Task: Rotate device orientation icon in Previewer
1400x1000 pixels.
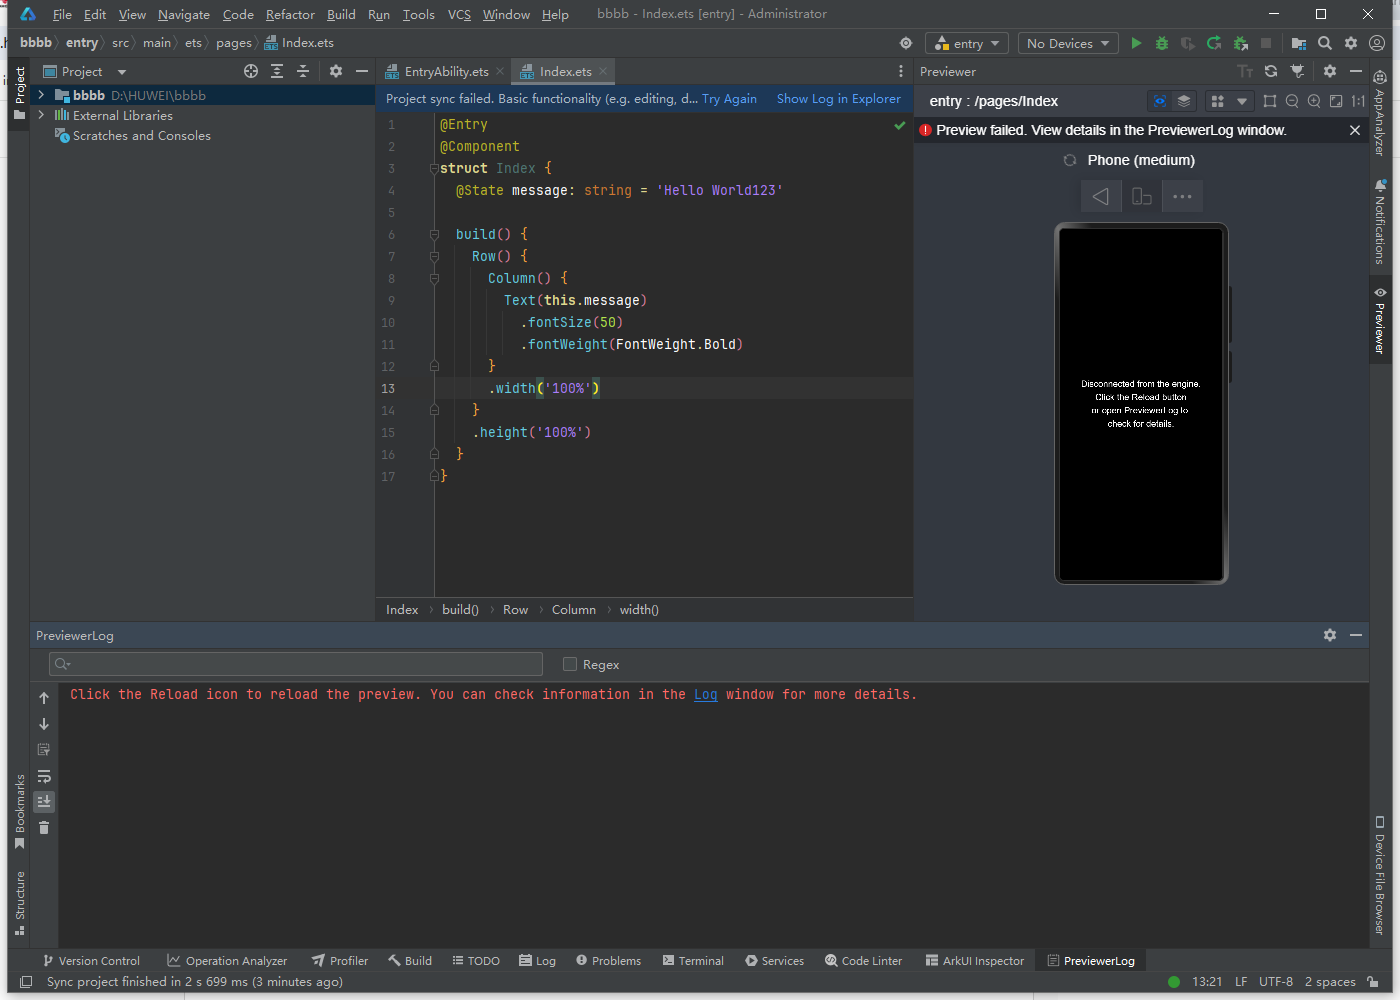Action: pyautogui.click(x=1141, y=196)
